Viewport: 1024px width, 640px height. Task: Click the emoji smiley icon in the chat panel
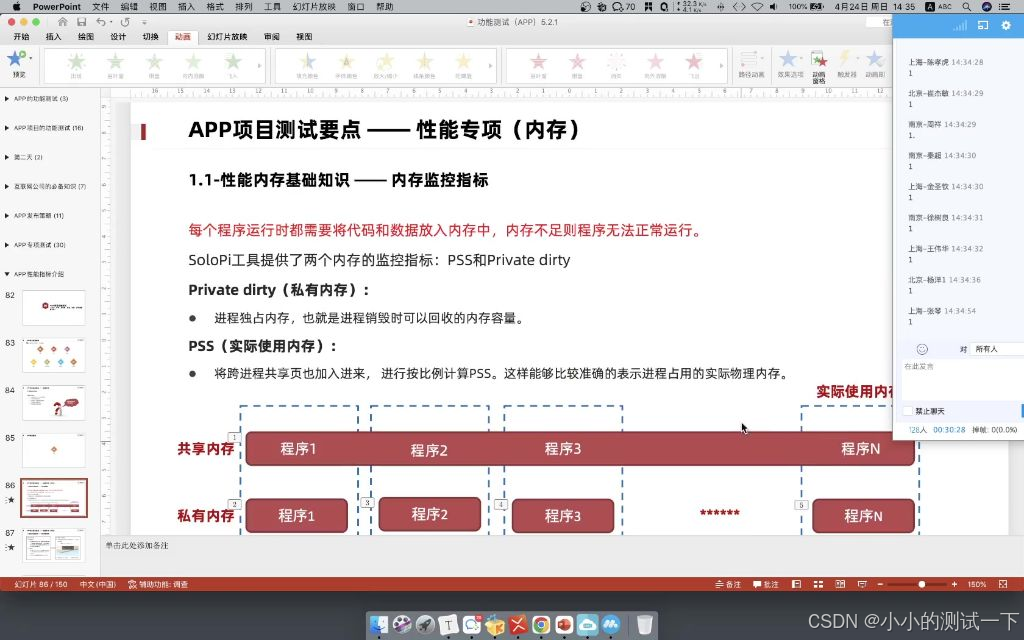(x=922, y=349)
